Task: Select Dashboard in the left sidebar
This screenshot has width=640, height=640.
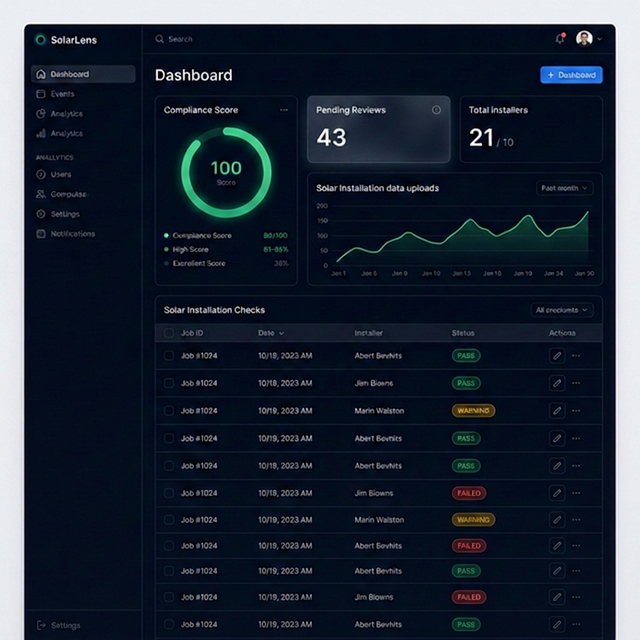Action: [82, 74]
